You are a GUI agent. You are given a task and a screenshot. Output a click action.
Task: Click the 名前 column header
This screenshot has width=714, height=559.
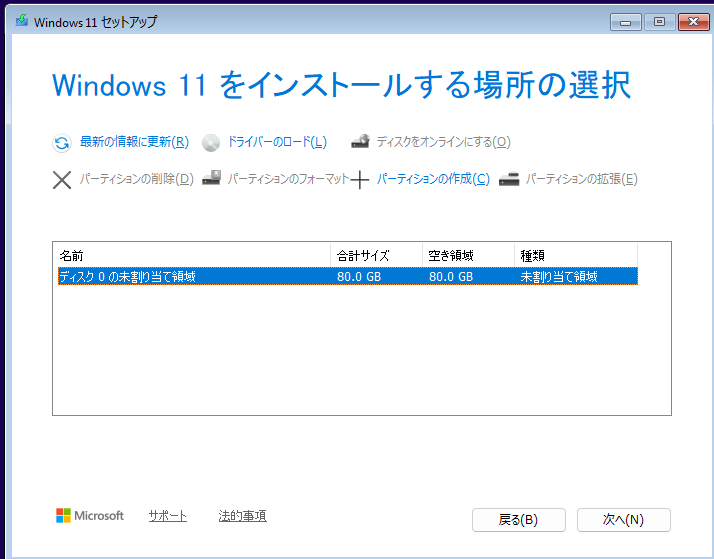pos(194,255)
